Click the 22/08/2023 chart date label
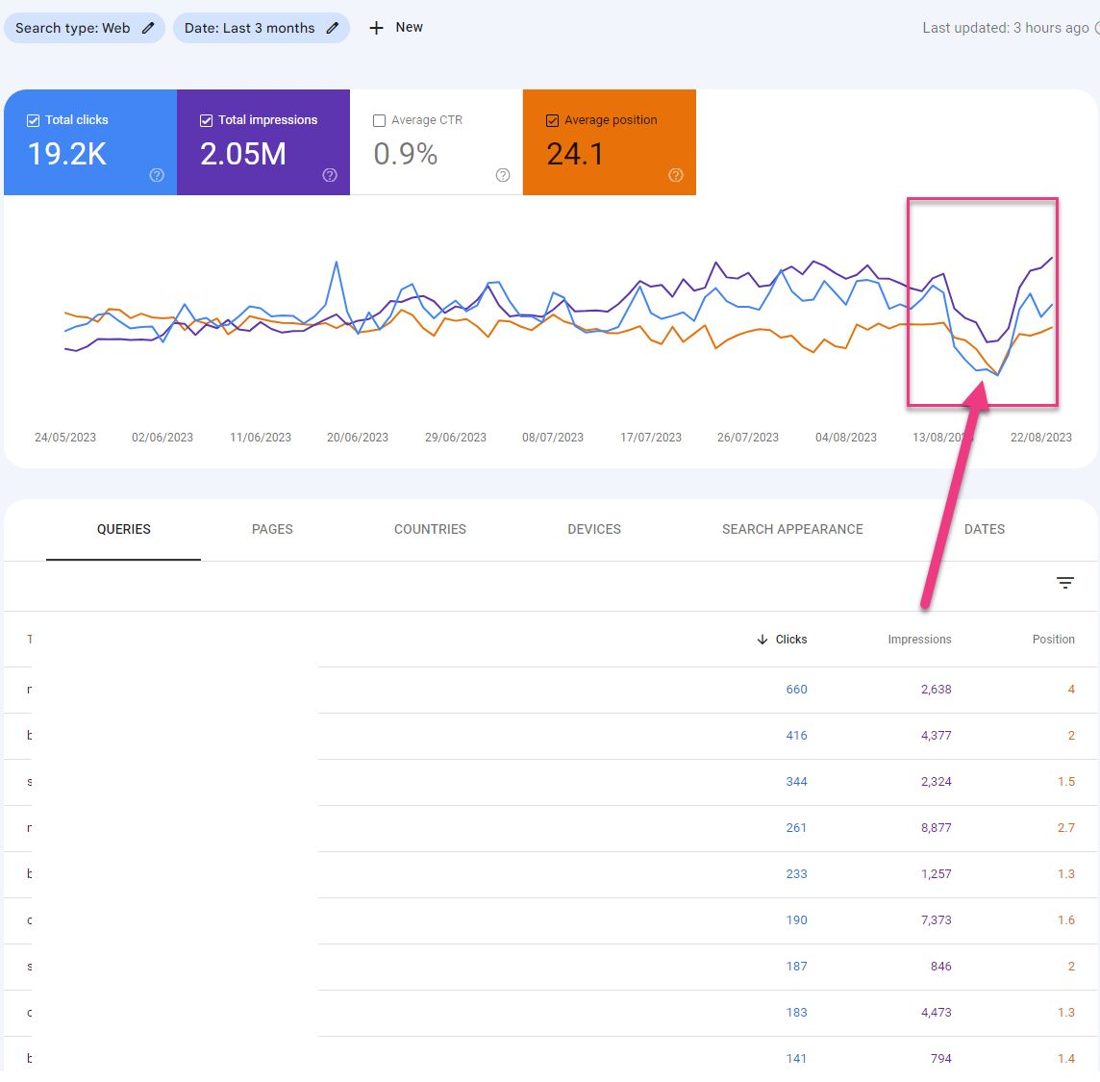This screenshot has width=1100, height=1082. pos(1041,437)
